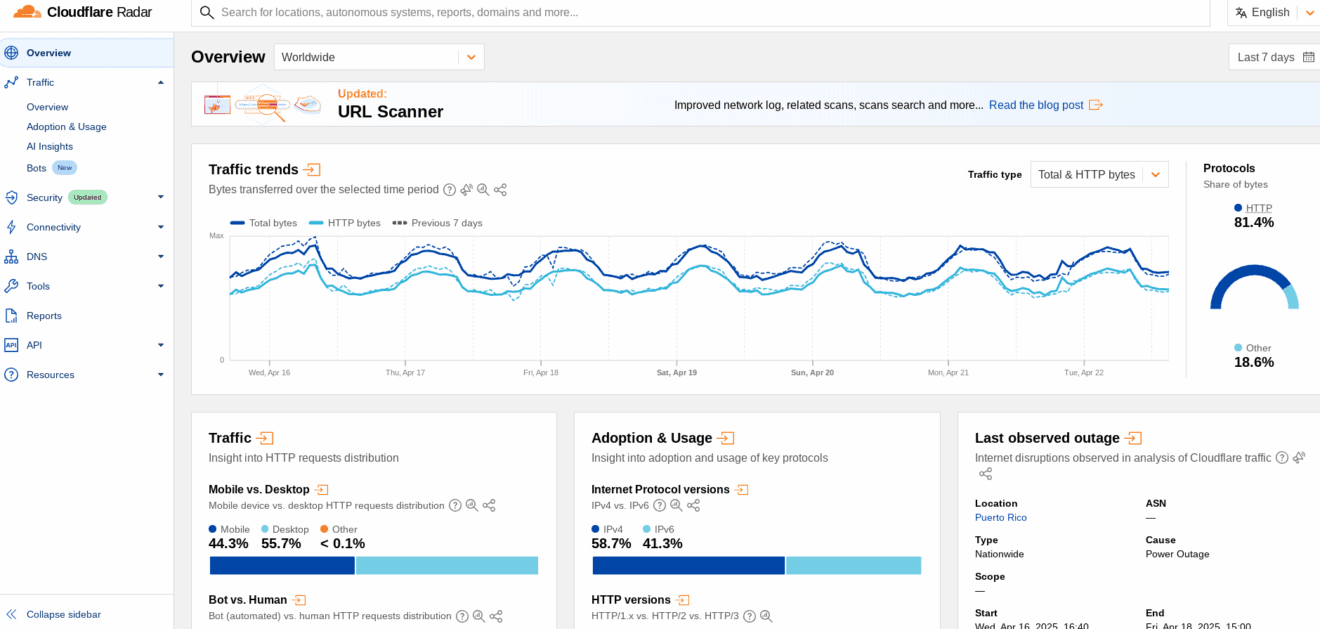This screenshot has height=629, width=1320.
Task: Open the Worldwide location dropdown
Action: point(379,57)
